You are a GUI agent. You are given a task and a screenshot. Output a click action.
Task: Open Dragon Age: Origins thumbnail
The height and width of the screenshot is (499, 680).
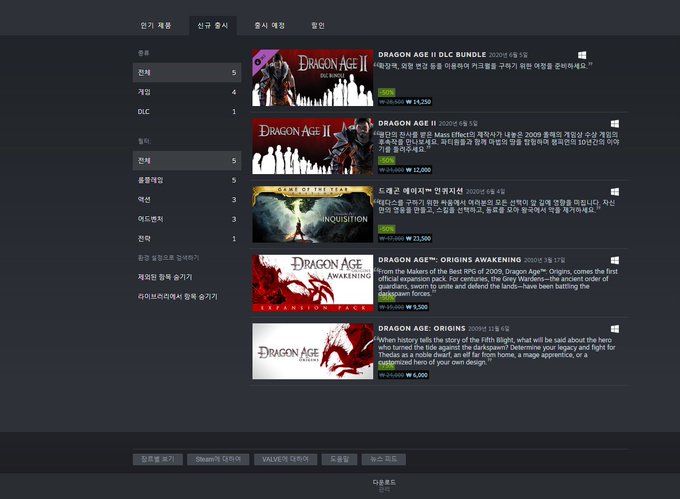pos(313,351)
